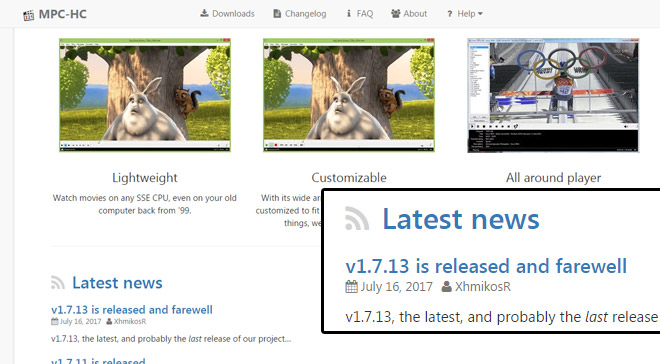Click the Changelog document icon
The height and width of the screenshot is (364, 660).
[277, 13]
